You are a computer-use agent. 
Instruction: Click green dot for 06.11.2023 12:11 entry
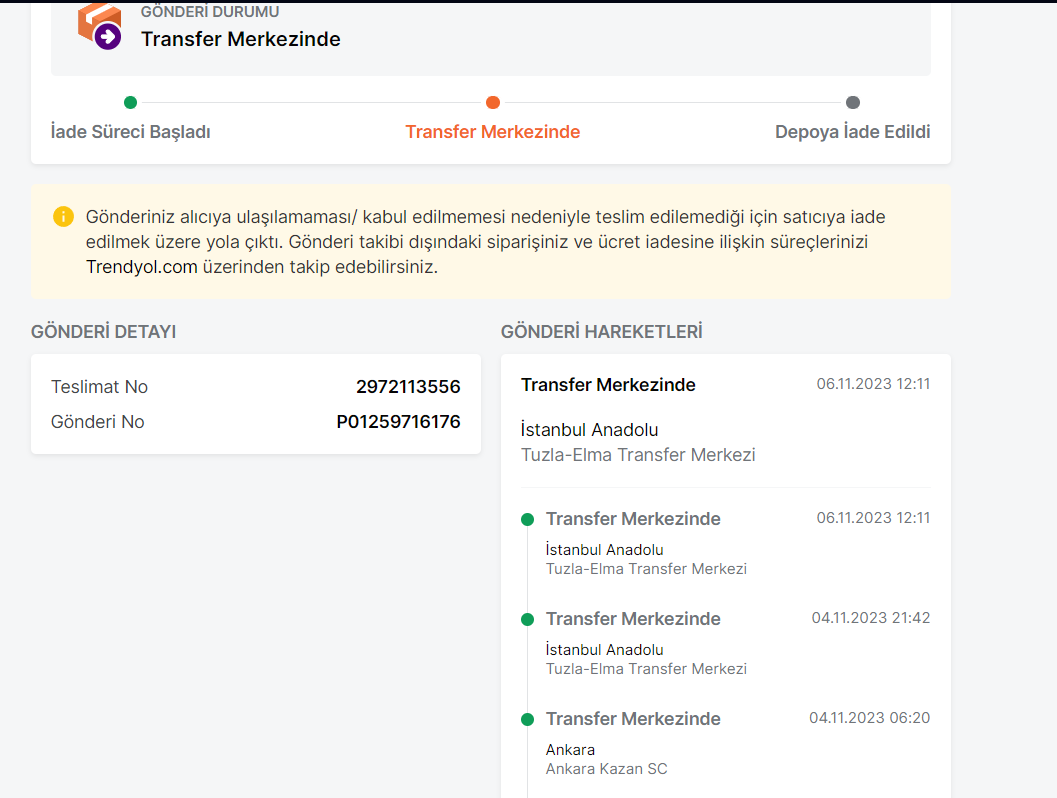tap(527, 519)
